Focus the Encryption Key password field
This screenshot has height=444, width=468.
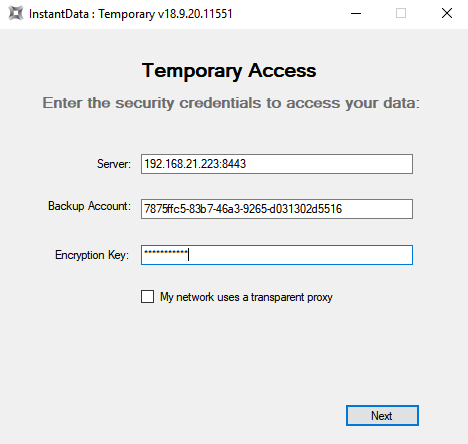pyautogui.click(x=277, y=255)
